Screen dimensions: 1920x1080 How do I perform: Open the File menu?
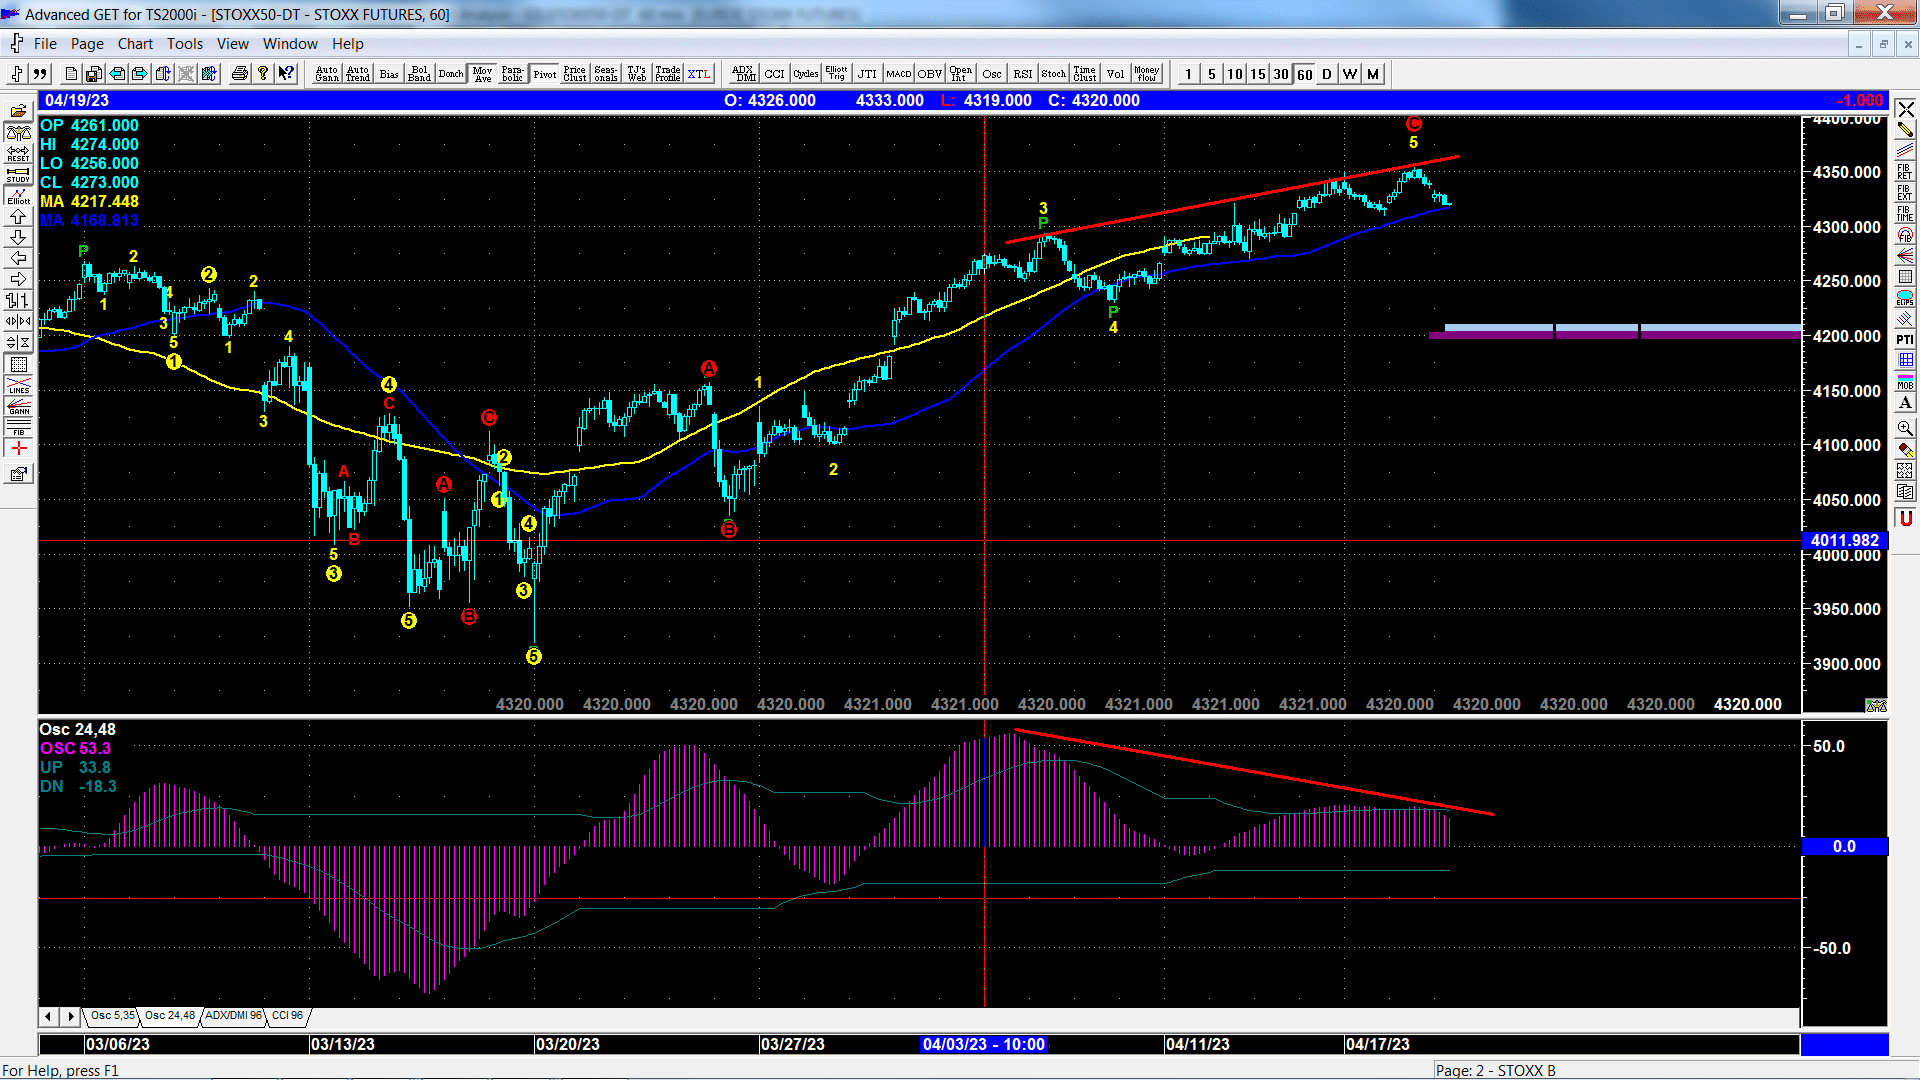tap(45, 44)
